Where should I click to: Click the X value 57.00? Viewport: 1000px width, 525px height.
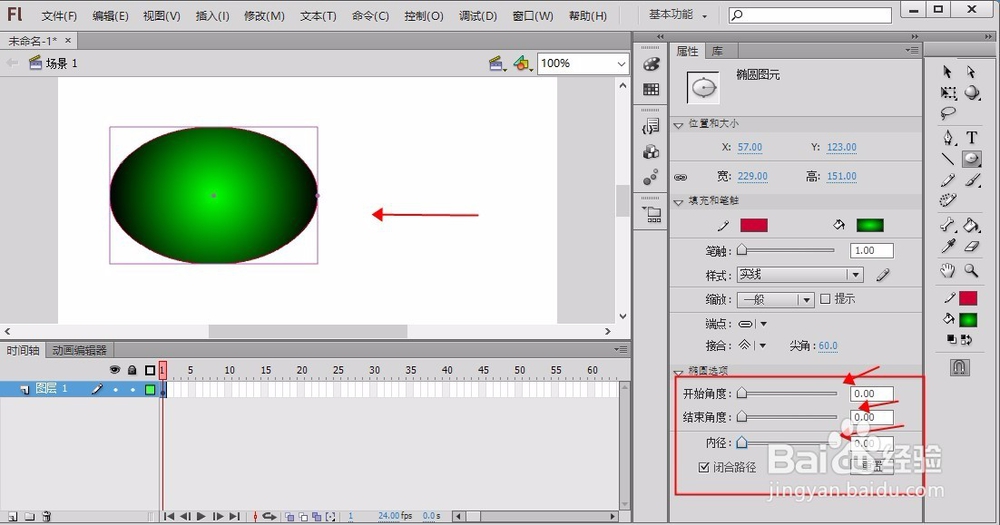(750, 147)
